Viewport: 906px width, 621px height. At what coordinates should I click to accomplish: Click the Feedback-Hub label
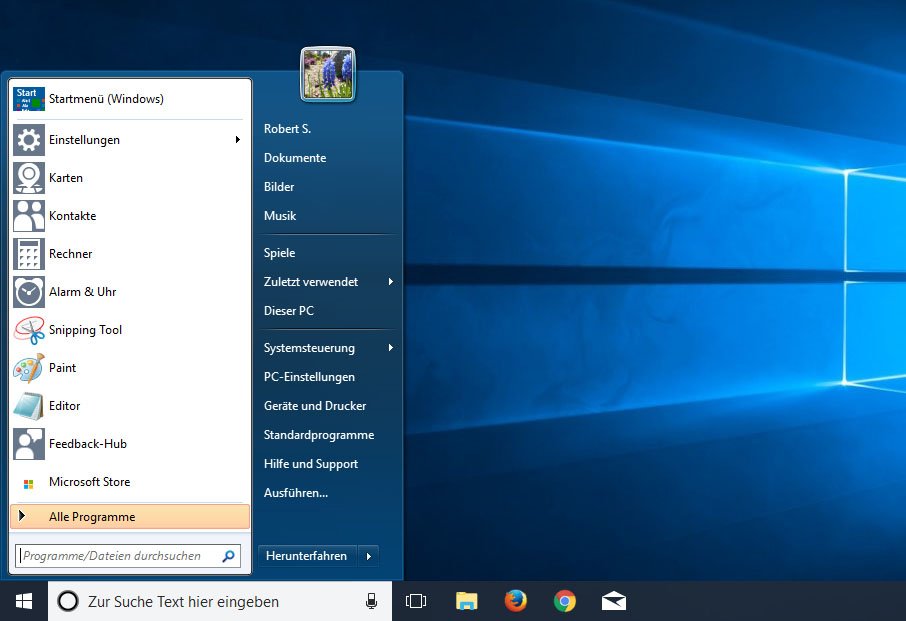click(88, 444)
